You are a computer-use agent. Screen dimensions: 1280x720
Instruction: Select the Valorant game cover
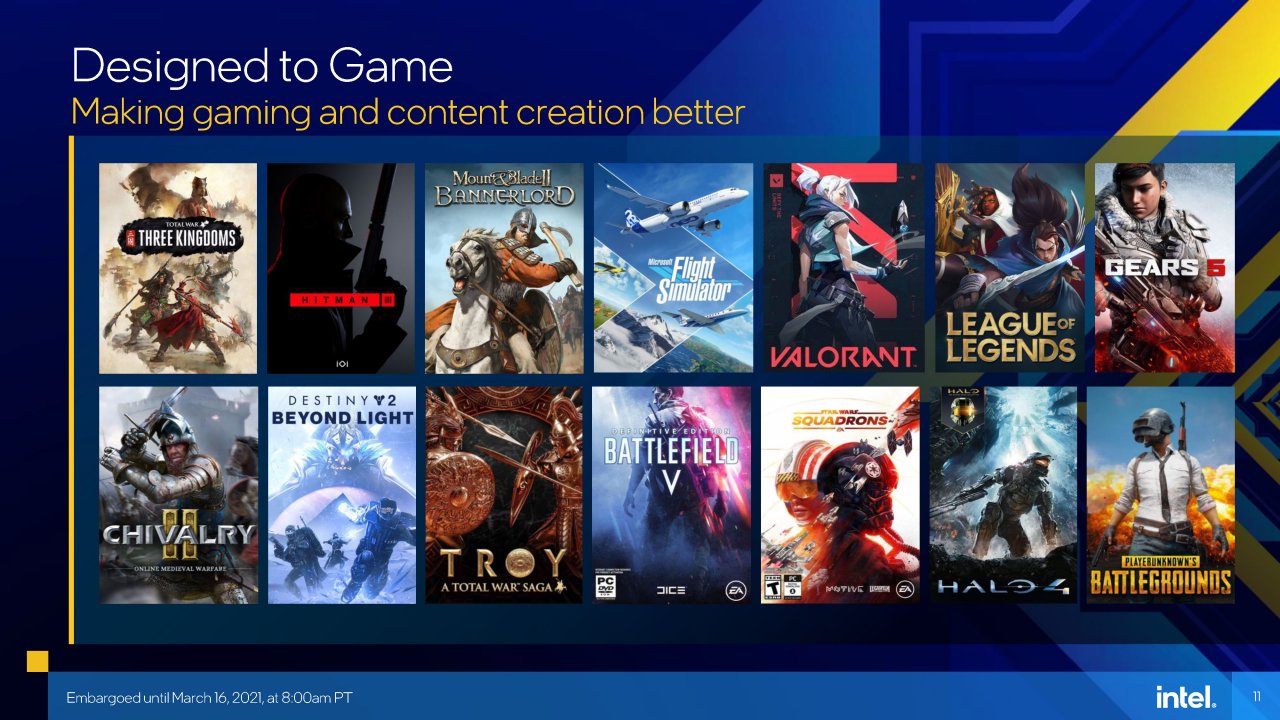842,268
